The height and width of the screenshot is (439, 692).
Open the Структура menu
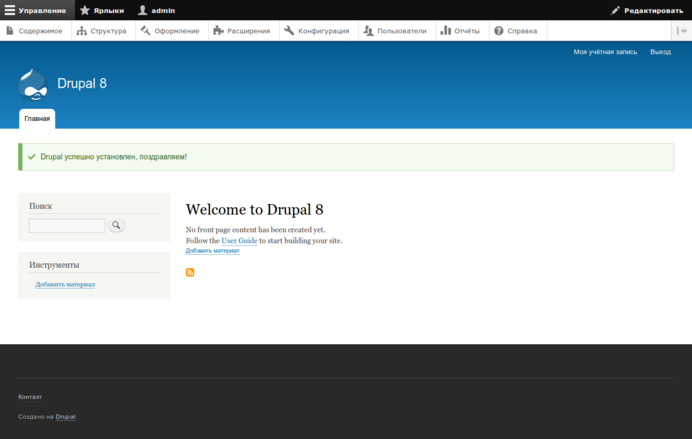click(x=102, y=31)
